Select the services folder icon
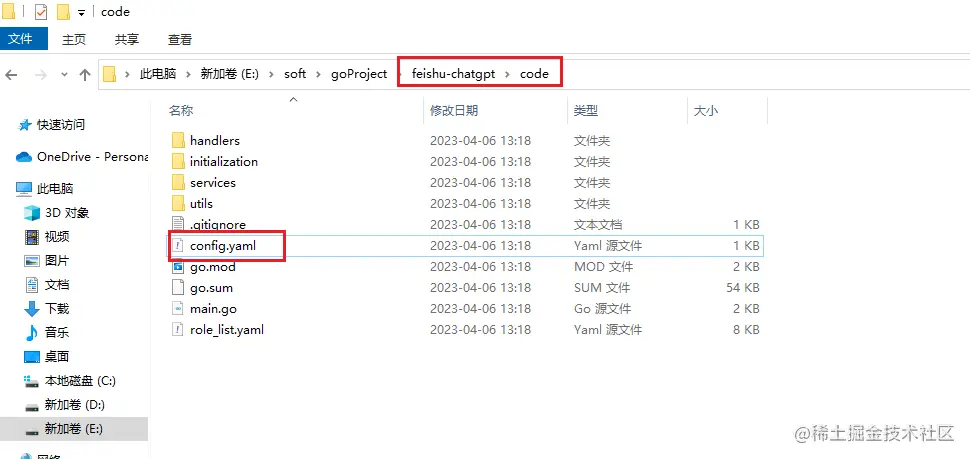 click(178, 182)
